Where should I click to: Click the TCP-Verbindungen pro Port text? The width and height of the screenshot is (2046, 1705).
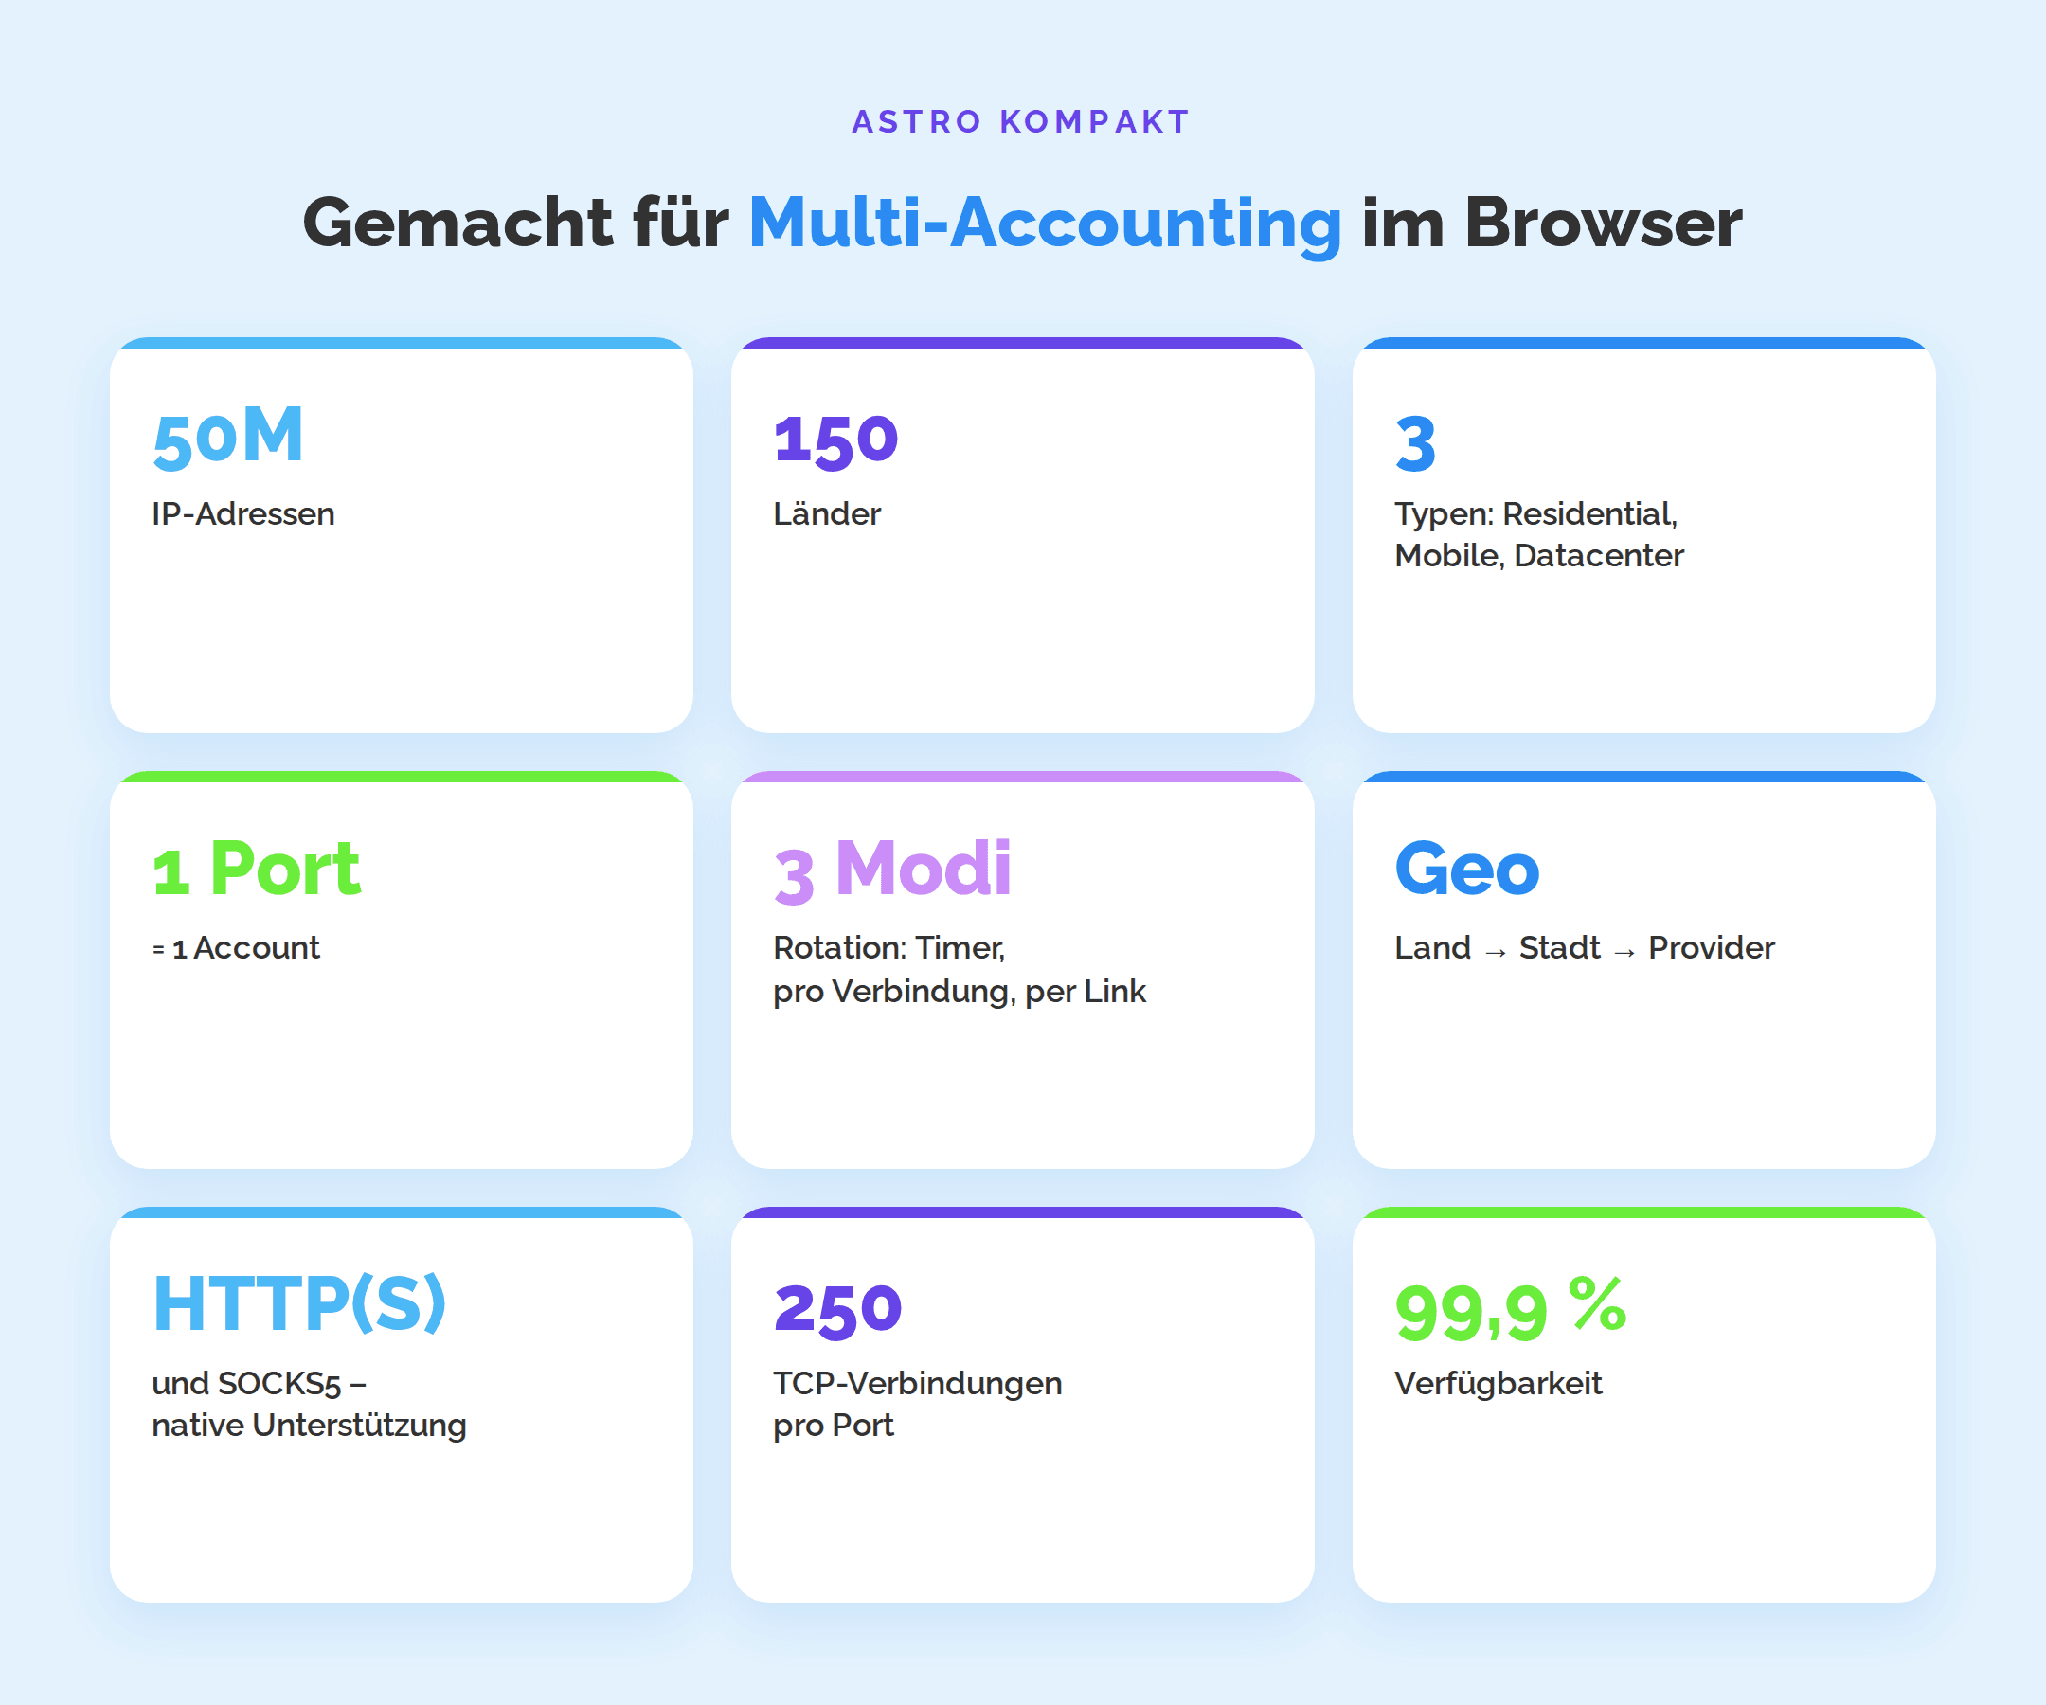coord(918,1404)
